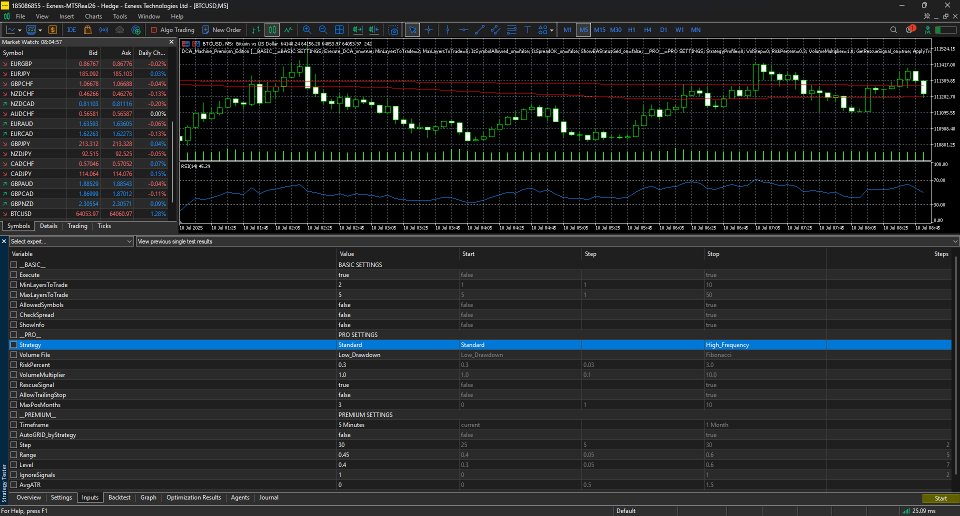This screenshot has height=516, width=960.
Task: Tick the Timeframe variable checkbox
Action: coord(13,425)
